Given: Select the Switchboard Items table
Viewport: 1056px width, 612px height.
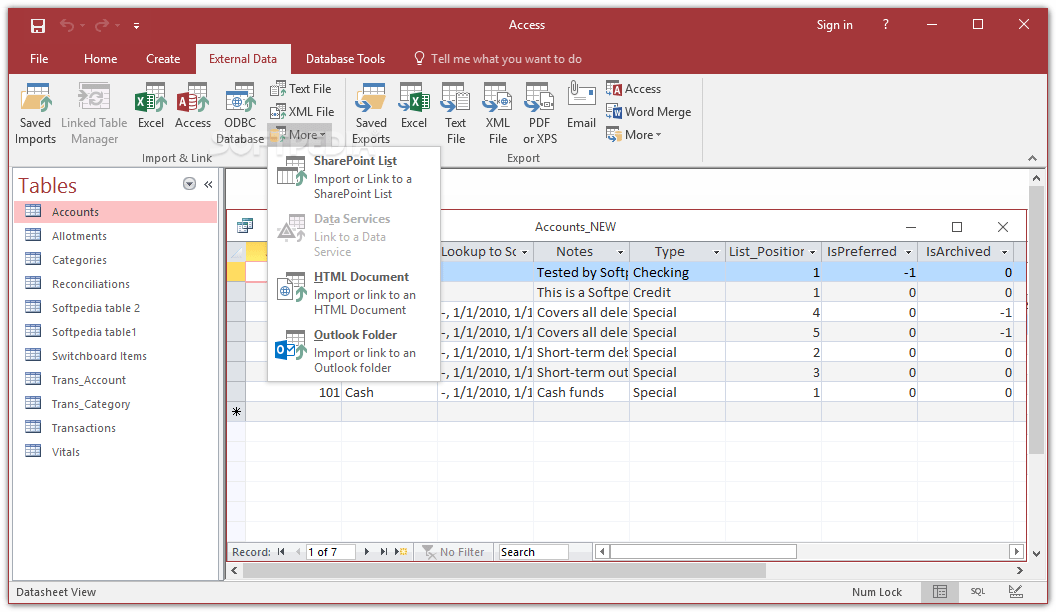Looking at the screenshot, I should click(x=116, y=356).
